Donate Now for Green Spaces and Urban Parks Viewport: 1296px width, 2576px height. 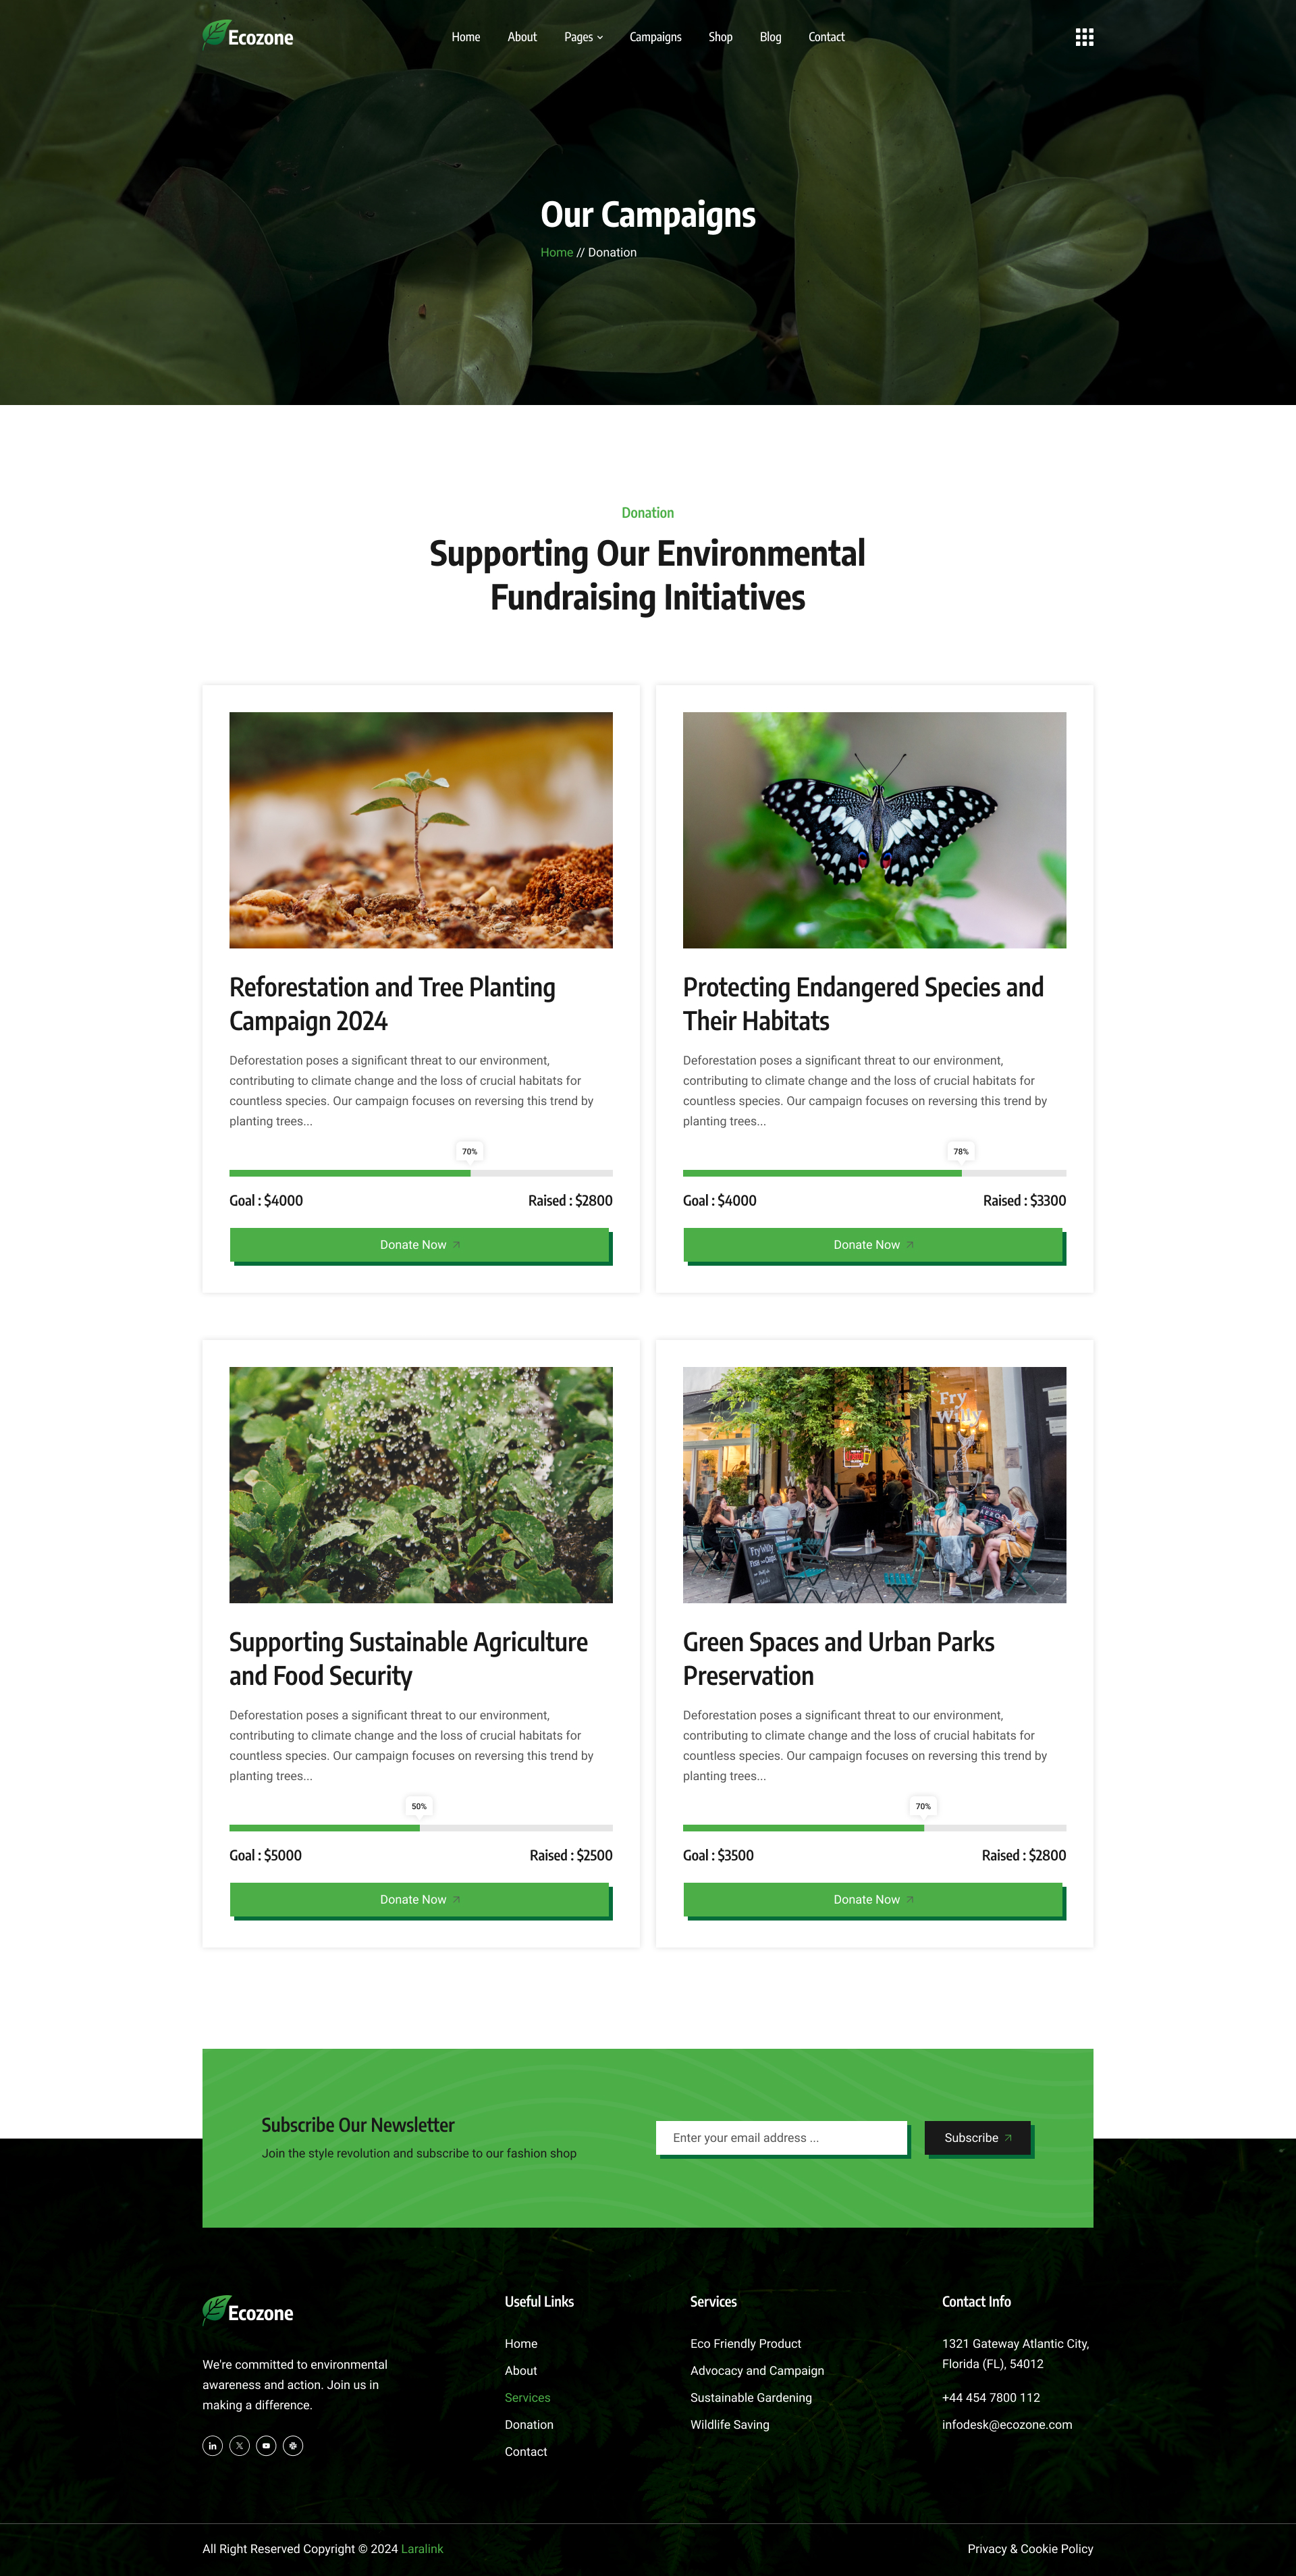873,1900
